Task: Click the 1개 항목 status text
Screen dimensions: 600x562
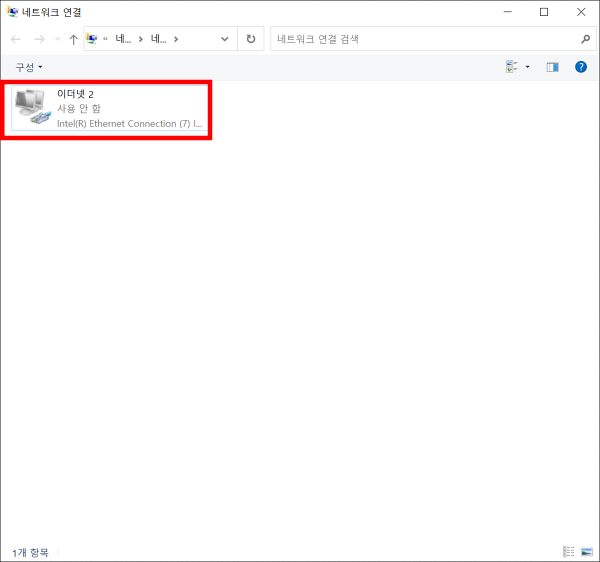Action: (31, 552)
